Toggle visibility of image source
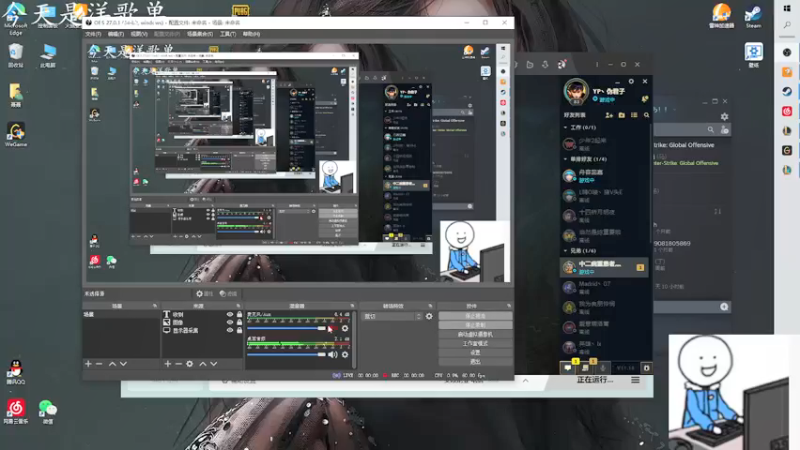 (230, 322)
